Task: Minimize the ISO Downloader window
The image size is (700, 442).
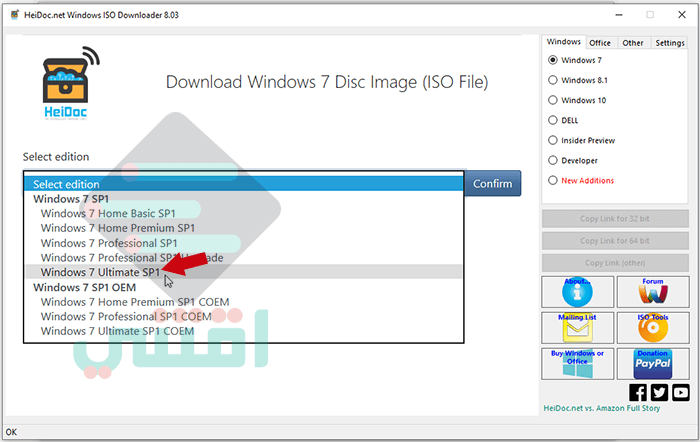Action: tap(619, 15)
